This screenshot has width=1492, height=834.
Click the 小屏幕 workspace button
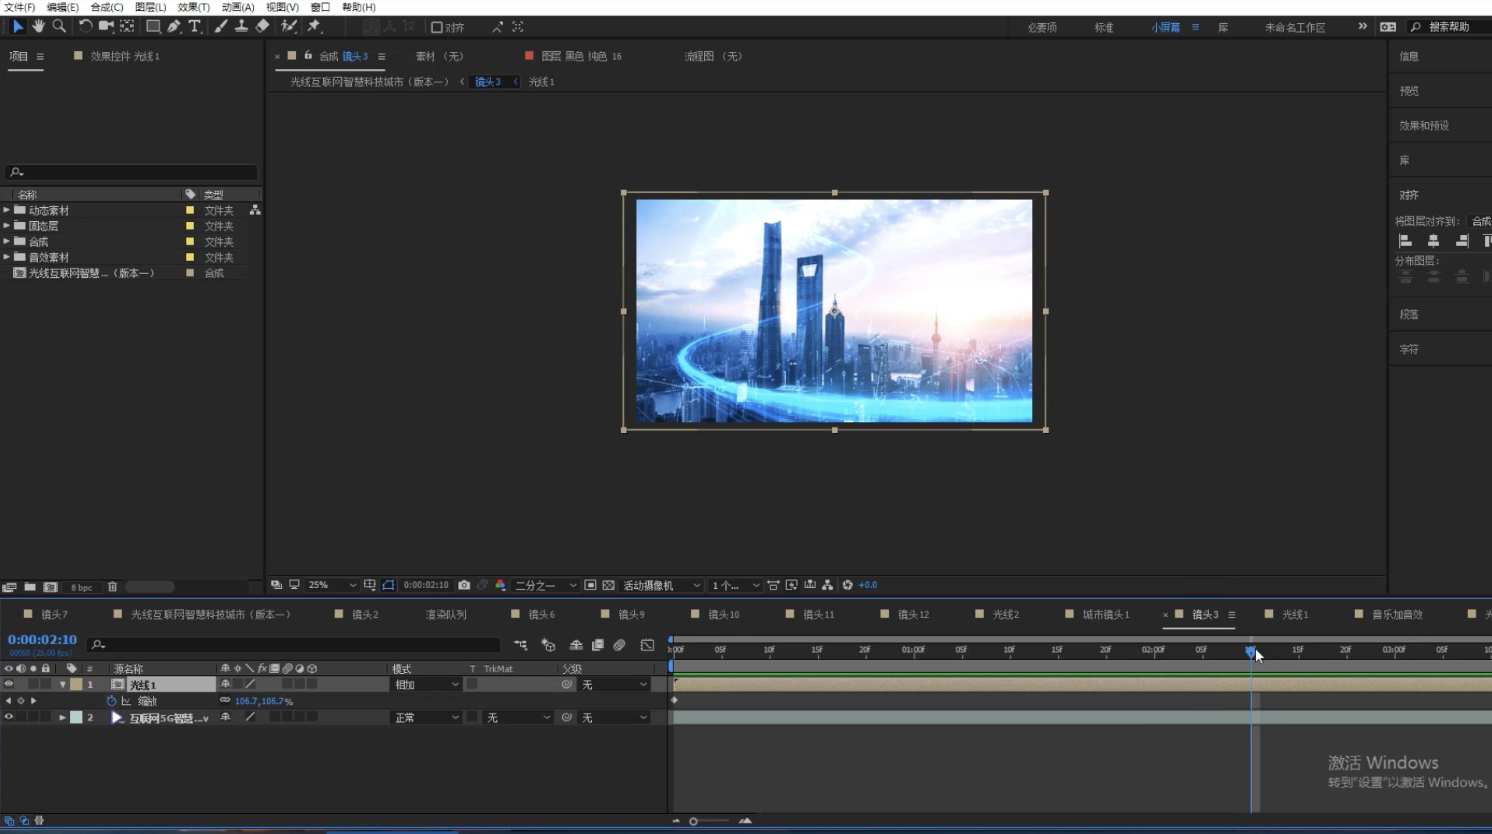coord(1165,27)
